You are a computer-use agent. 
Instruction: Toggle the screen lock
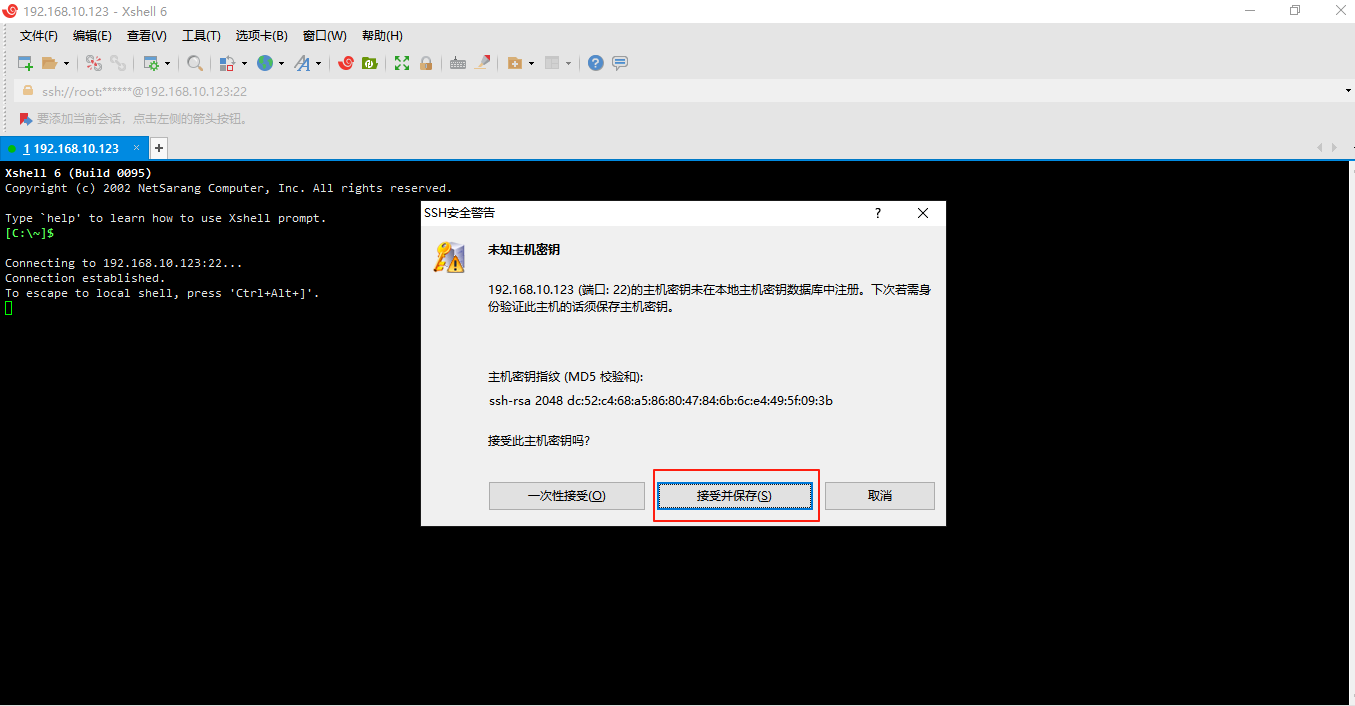point(427,63)
